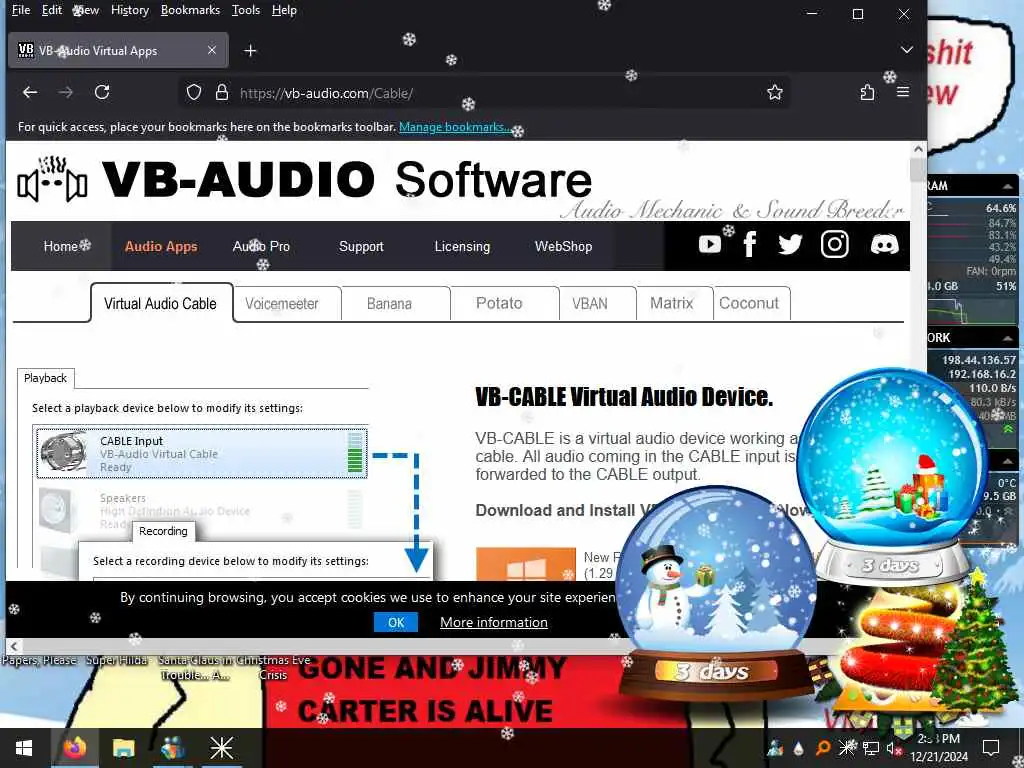
Task: Reload the current page
Action: pyautogui.click(x=102, y=92)
